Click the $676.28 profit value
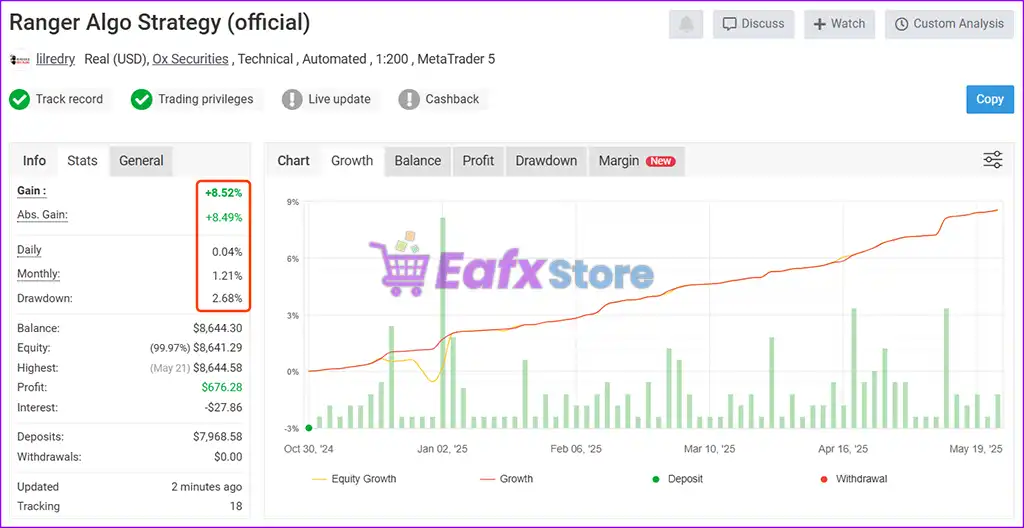Viewport: 1024px width, 528px height. click(x=221, y=387)
